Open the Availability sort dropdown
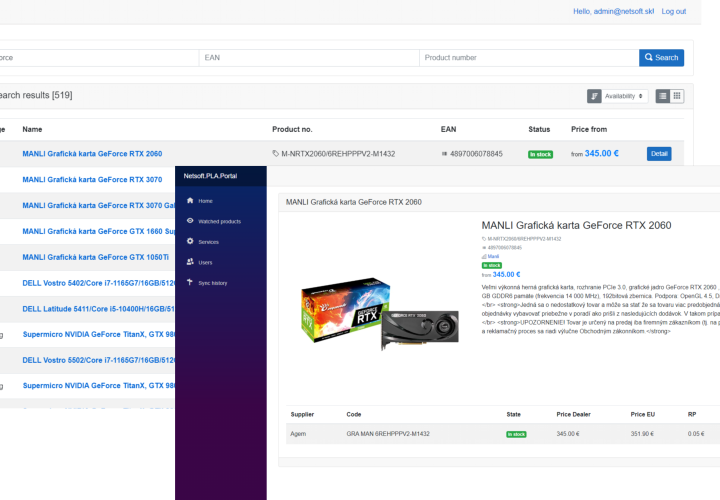This screenshot has height=500, width=720. tap(624, 96)
